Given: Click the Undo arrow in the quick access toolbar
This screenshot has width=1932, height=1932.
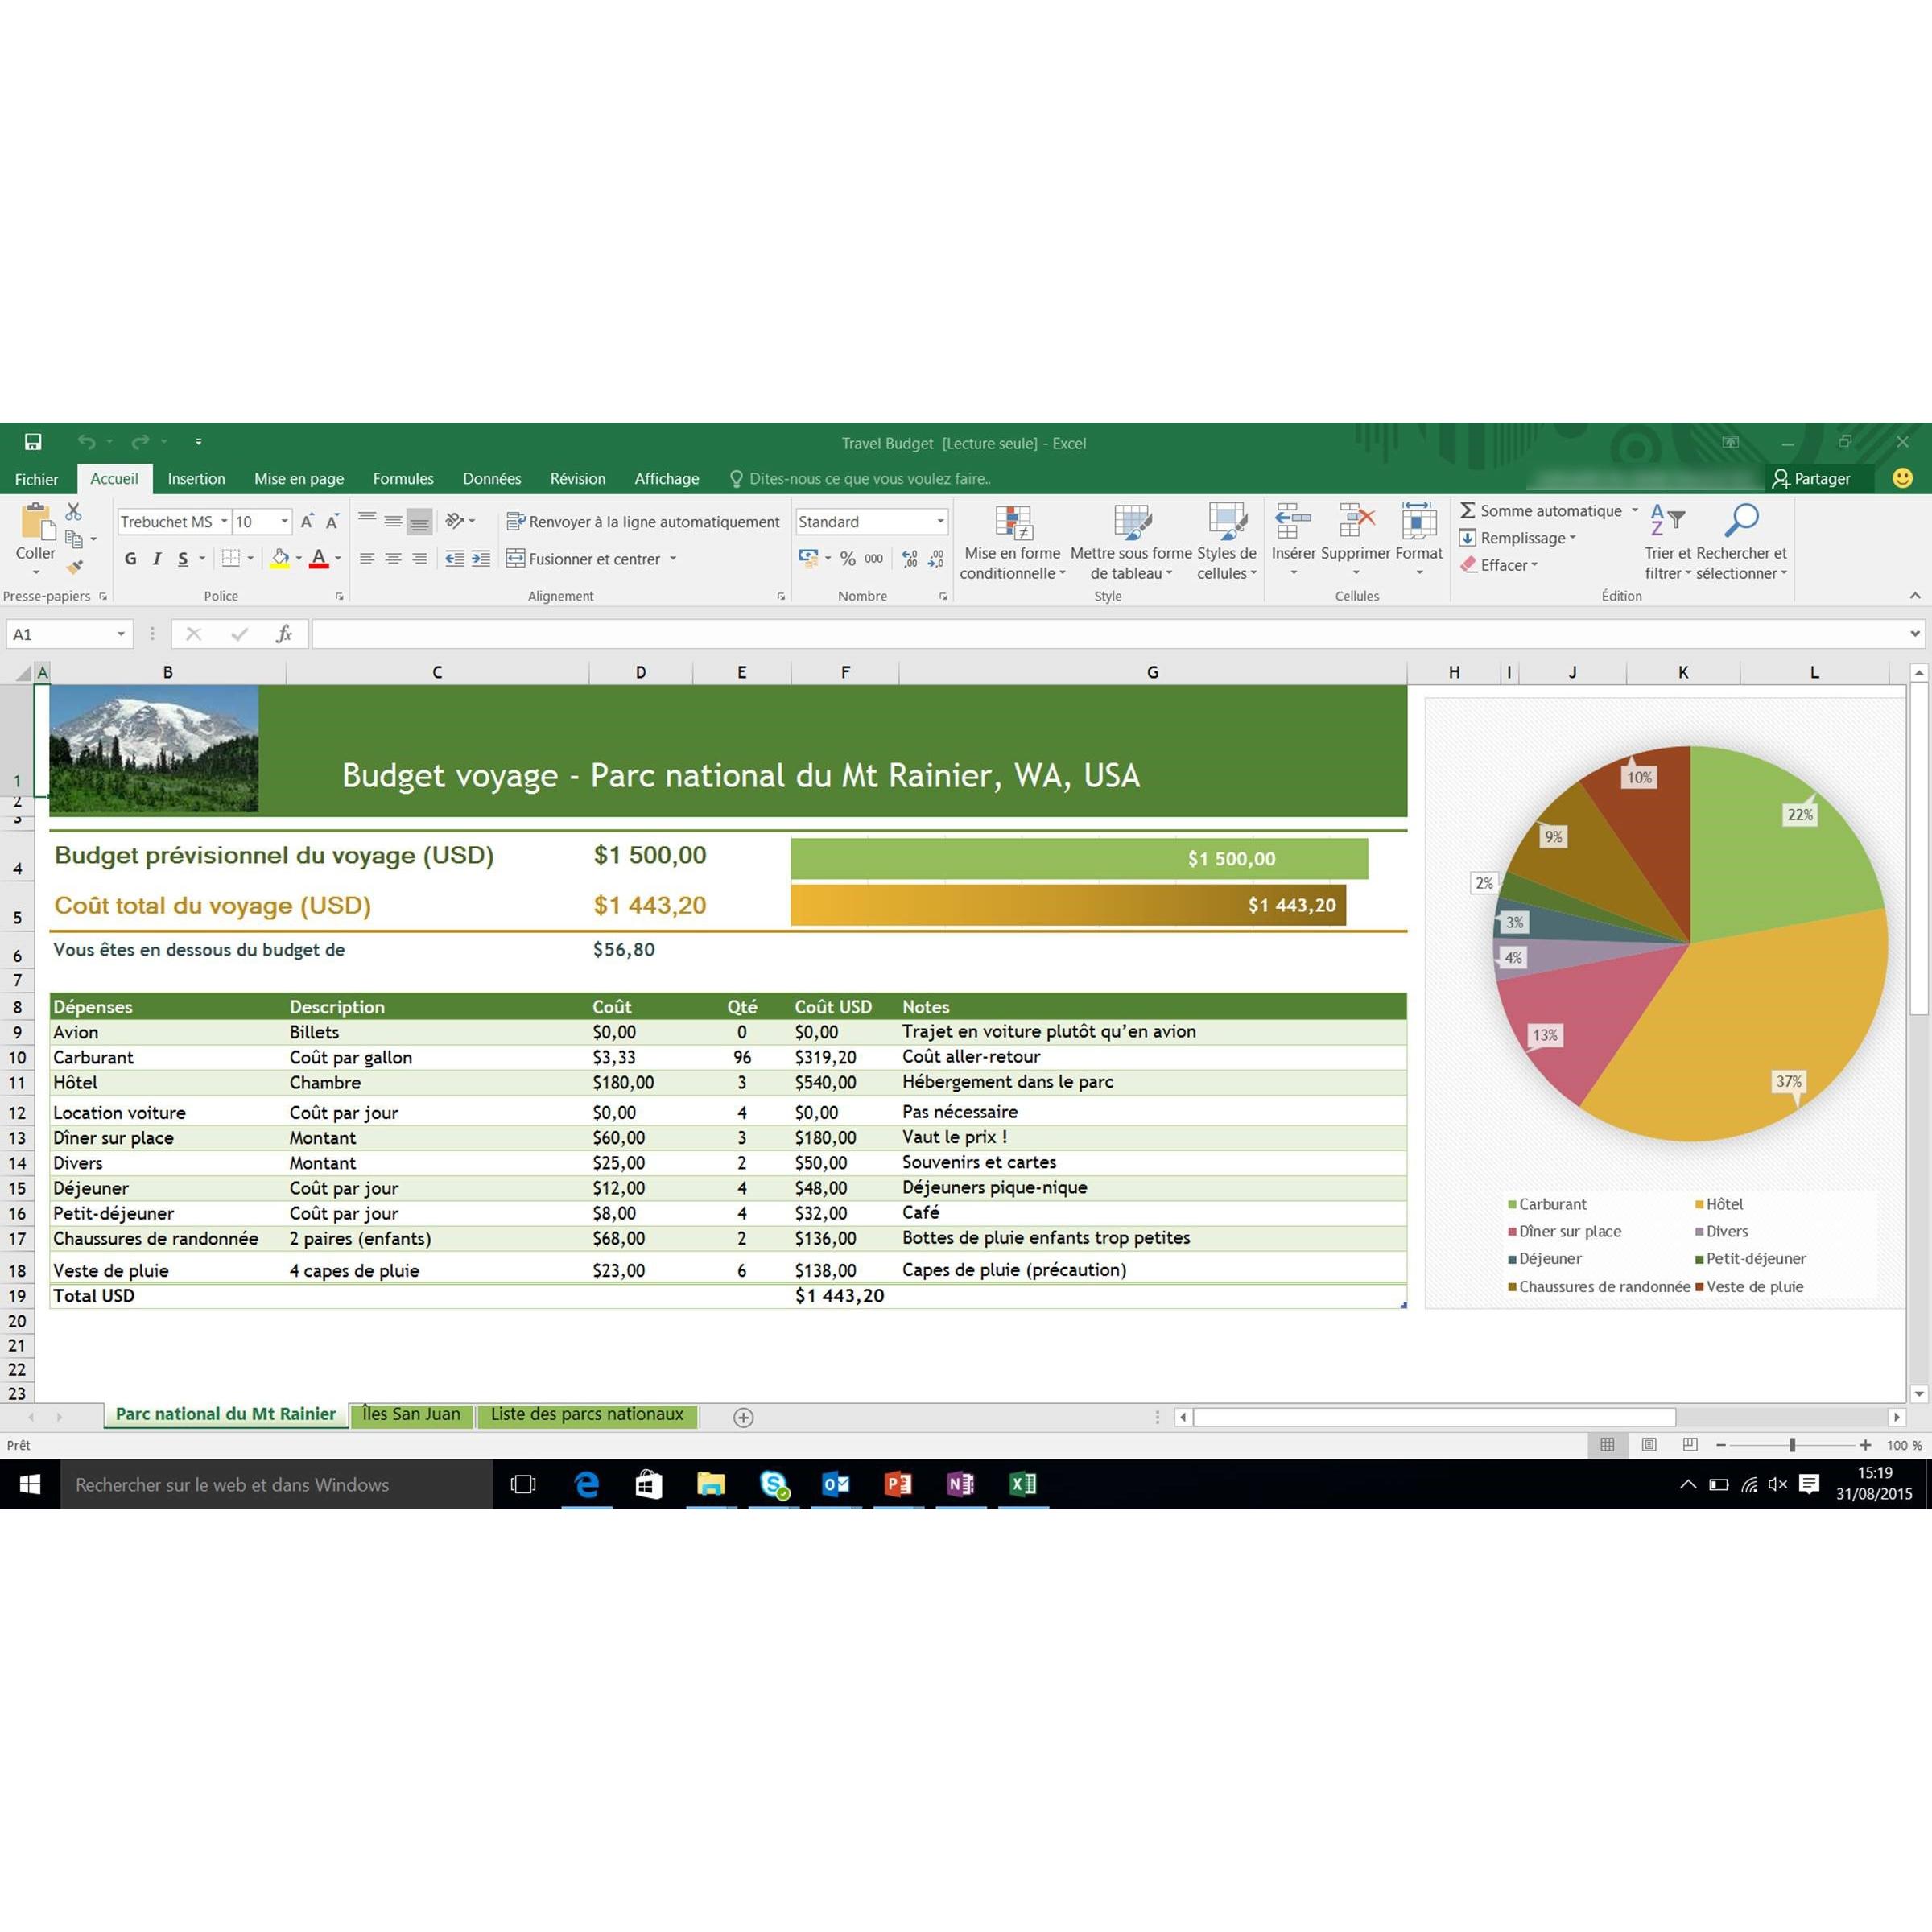Looking at the screenshot, I should pyautogui.click(x=87, y=442).
